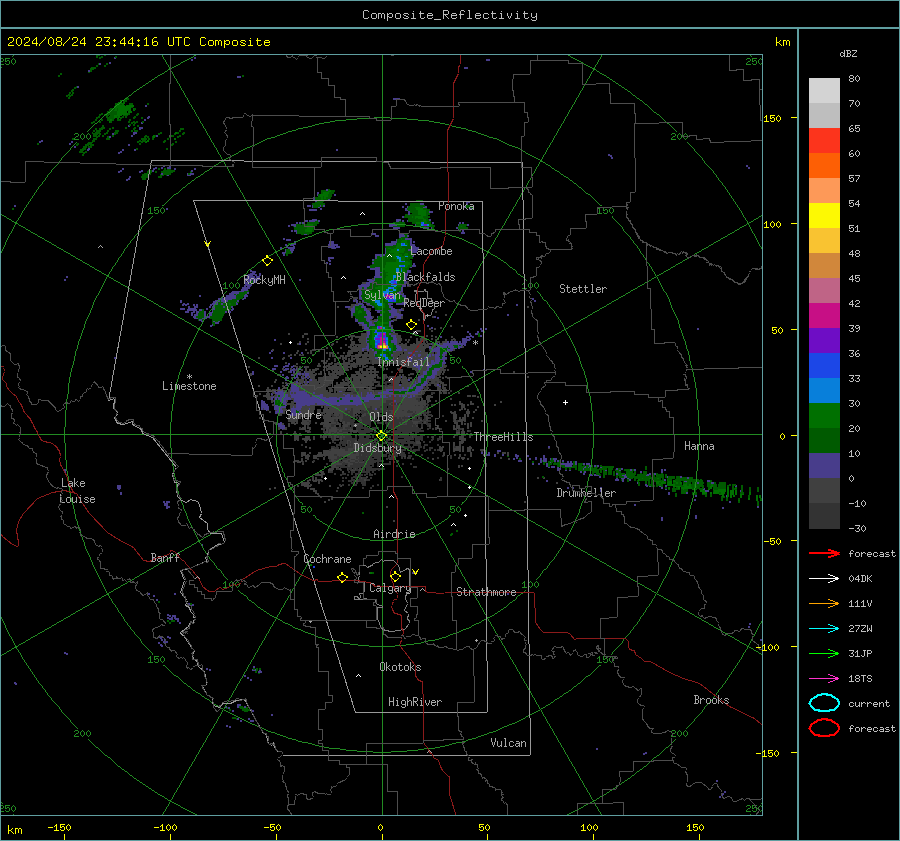The image size is (900, 841).
Task: Click the Lacombe city label
Action: pyautogui.click(x=431, y=251)
